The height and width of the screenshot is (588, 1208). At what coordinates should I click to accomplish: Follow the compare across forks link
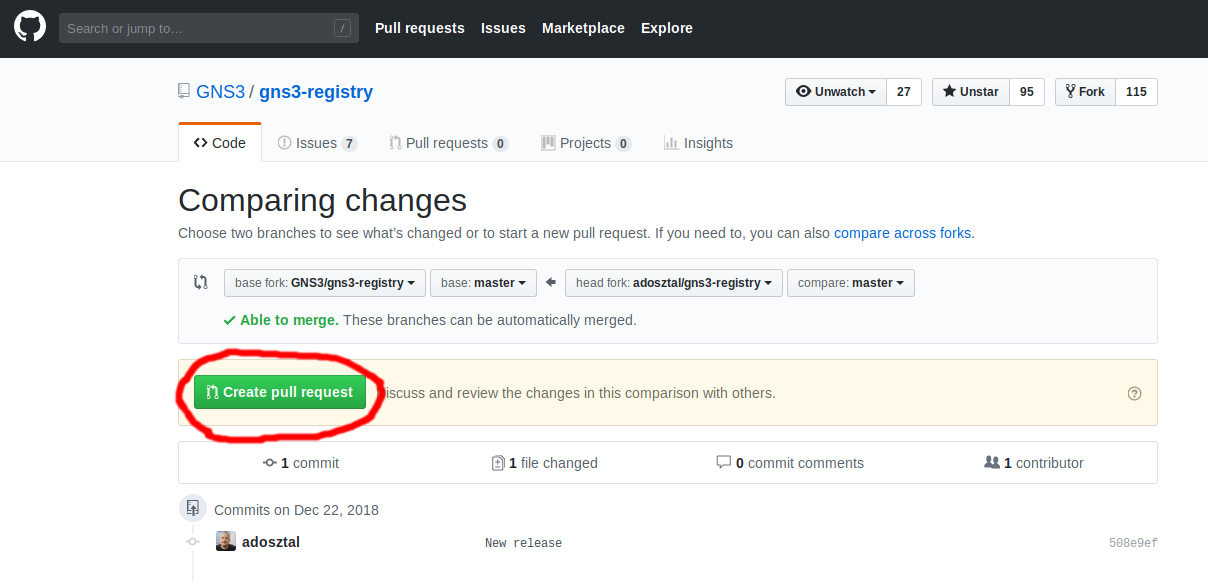[x=902, y=233]
